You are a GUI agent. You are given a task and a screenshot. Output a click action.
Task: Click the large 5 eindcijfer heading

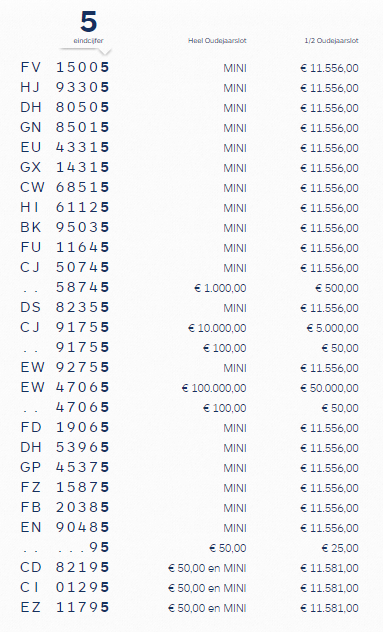88,22
